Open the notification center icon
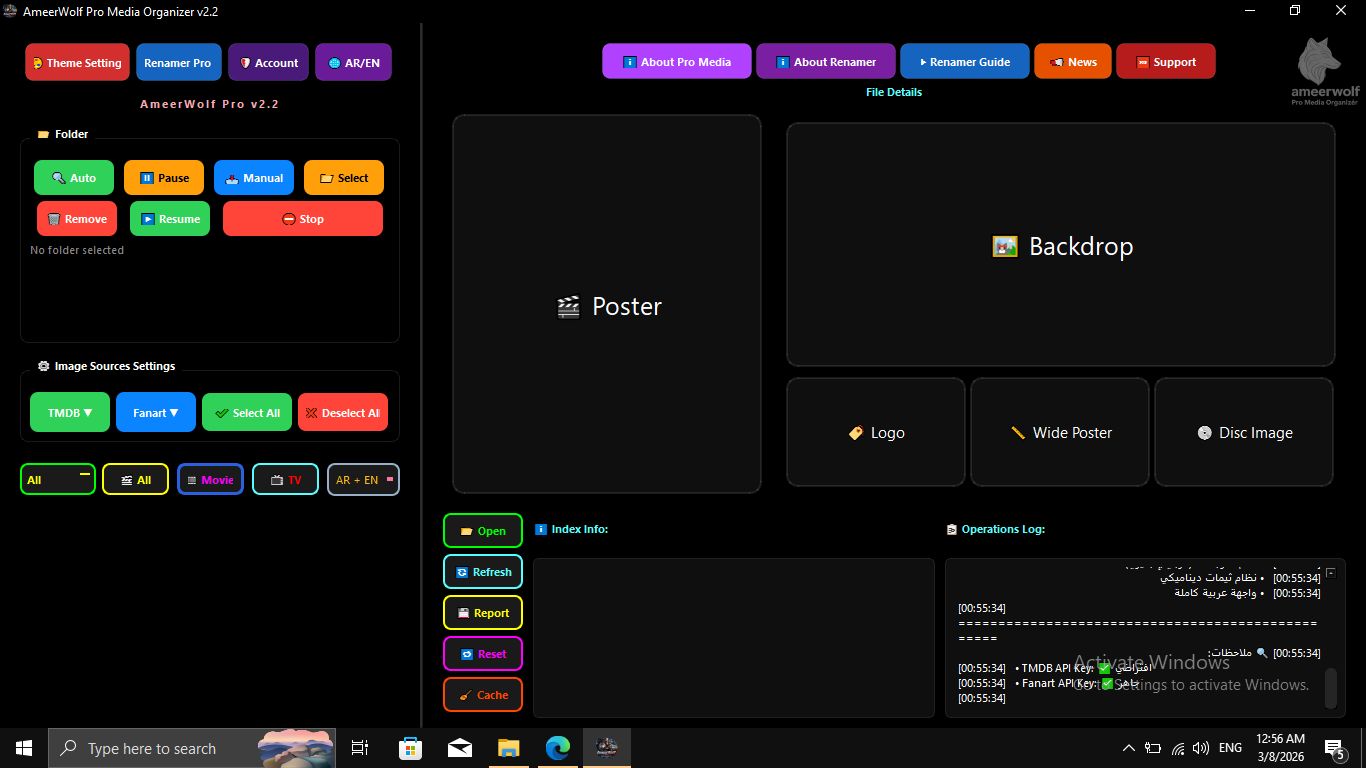 pyautogui.click(x=1335, y=748)
